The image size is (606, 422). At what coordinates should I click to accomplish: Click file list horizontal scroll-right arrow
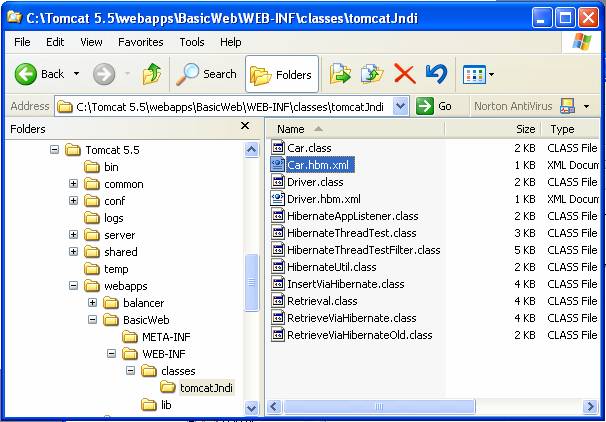[x=591, y=407]
